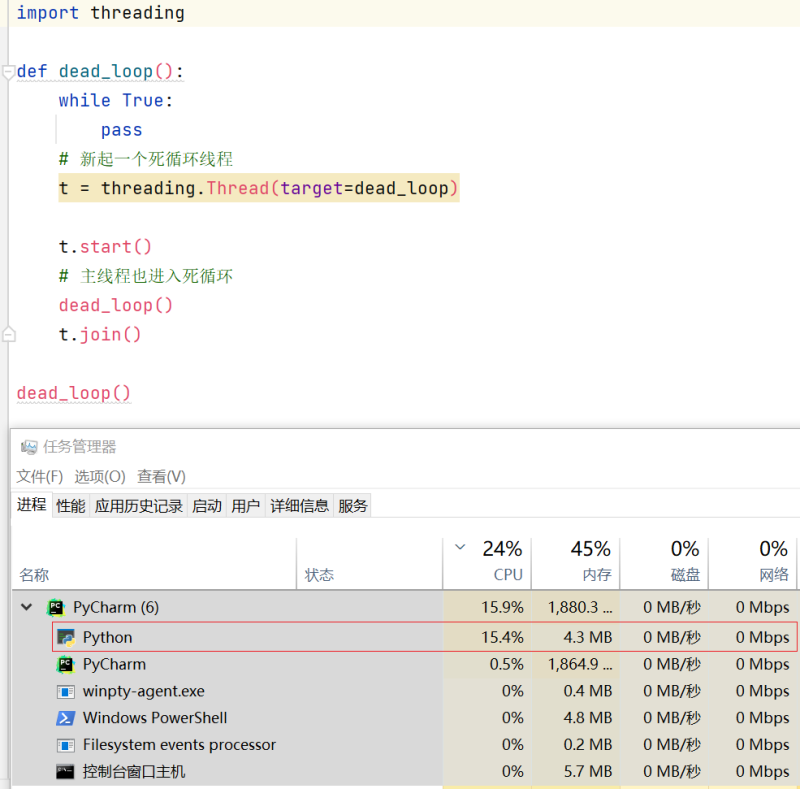The image size is (800, 789).
Task: Click the 名称 column header
Action: pos(35,575)
